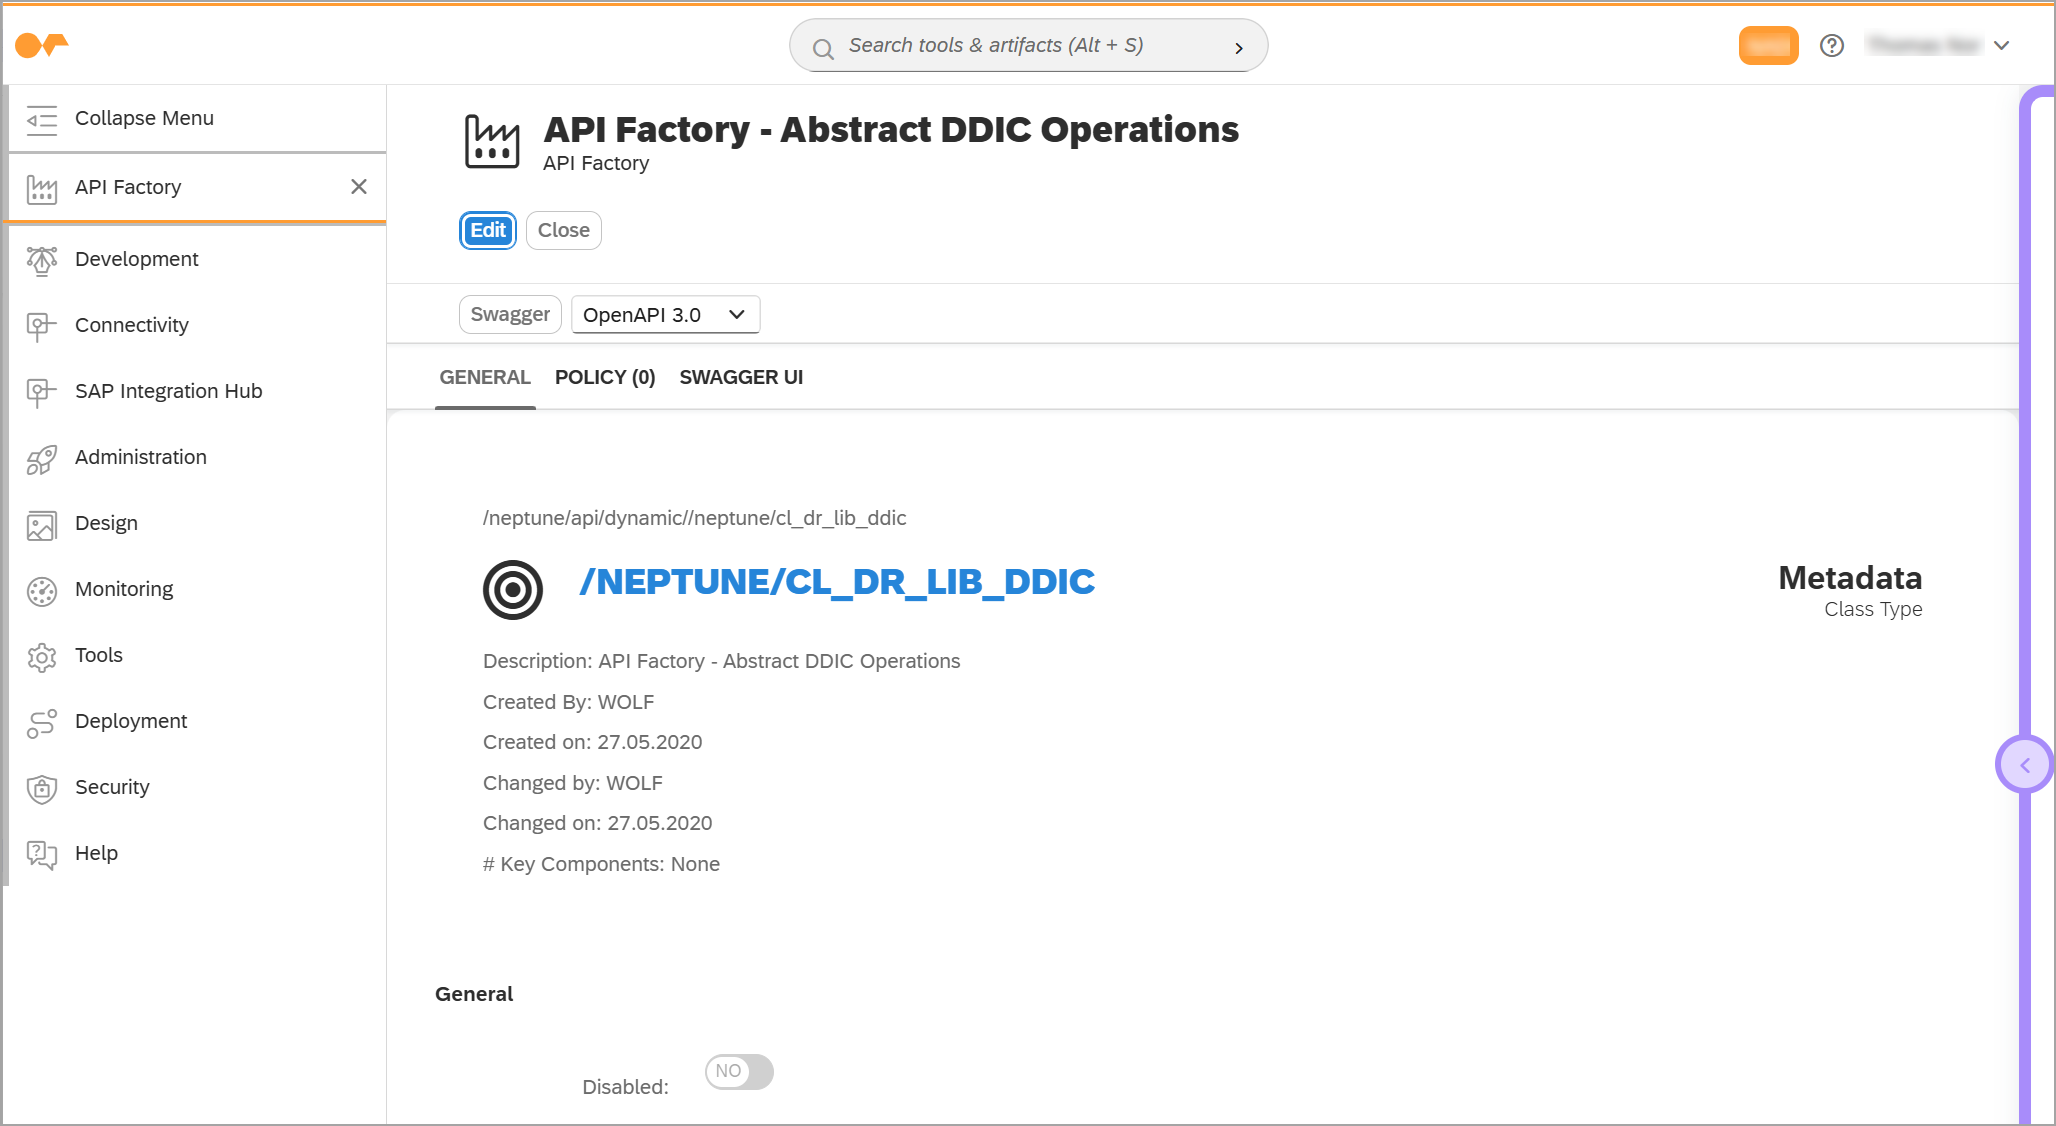Open the Help icon in sidebar
Image resolution: width=2056 pixels, height=1126 pixels.
coord(41,853)
